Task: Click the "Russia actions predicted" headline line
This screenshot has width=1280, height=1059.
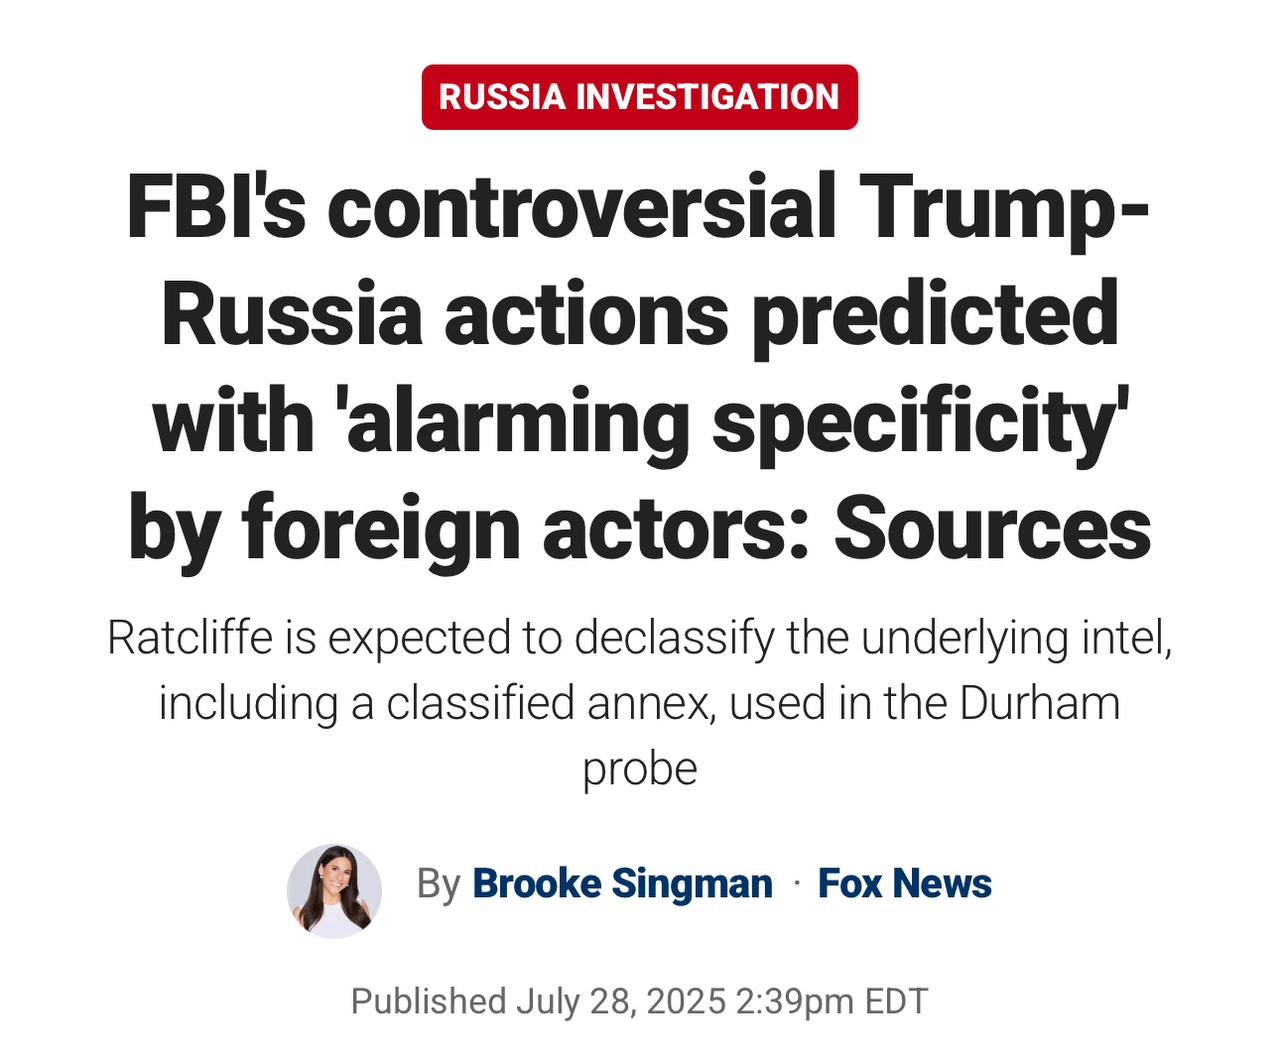Action: 640,314
